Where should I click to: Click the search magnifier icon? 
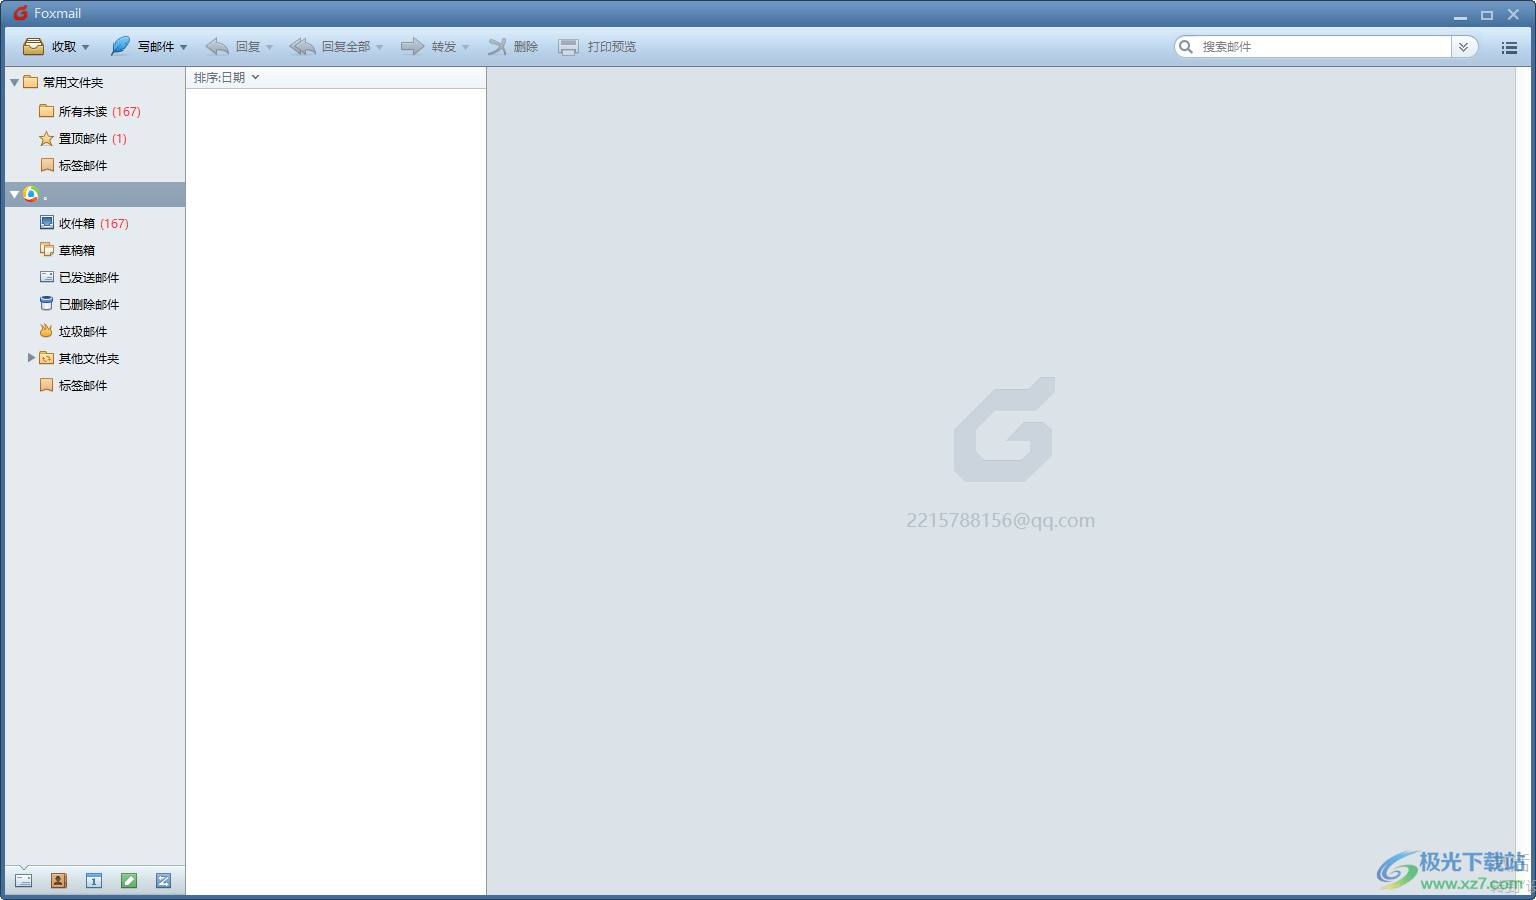pos(1186,46)
